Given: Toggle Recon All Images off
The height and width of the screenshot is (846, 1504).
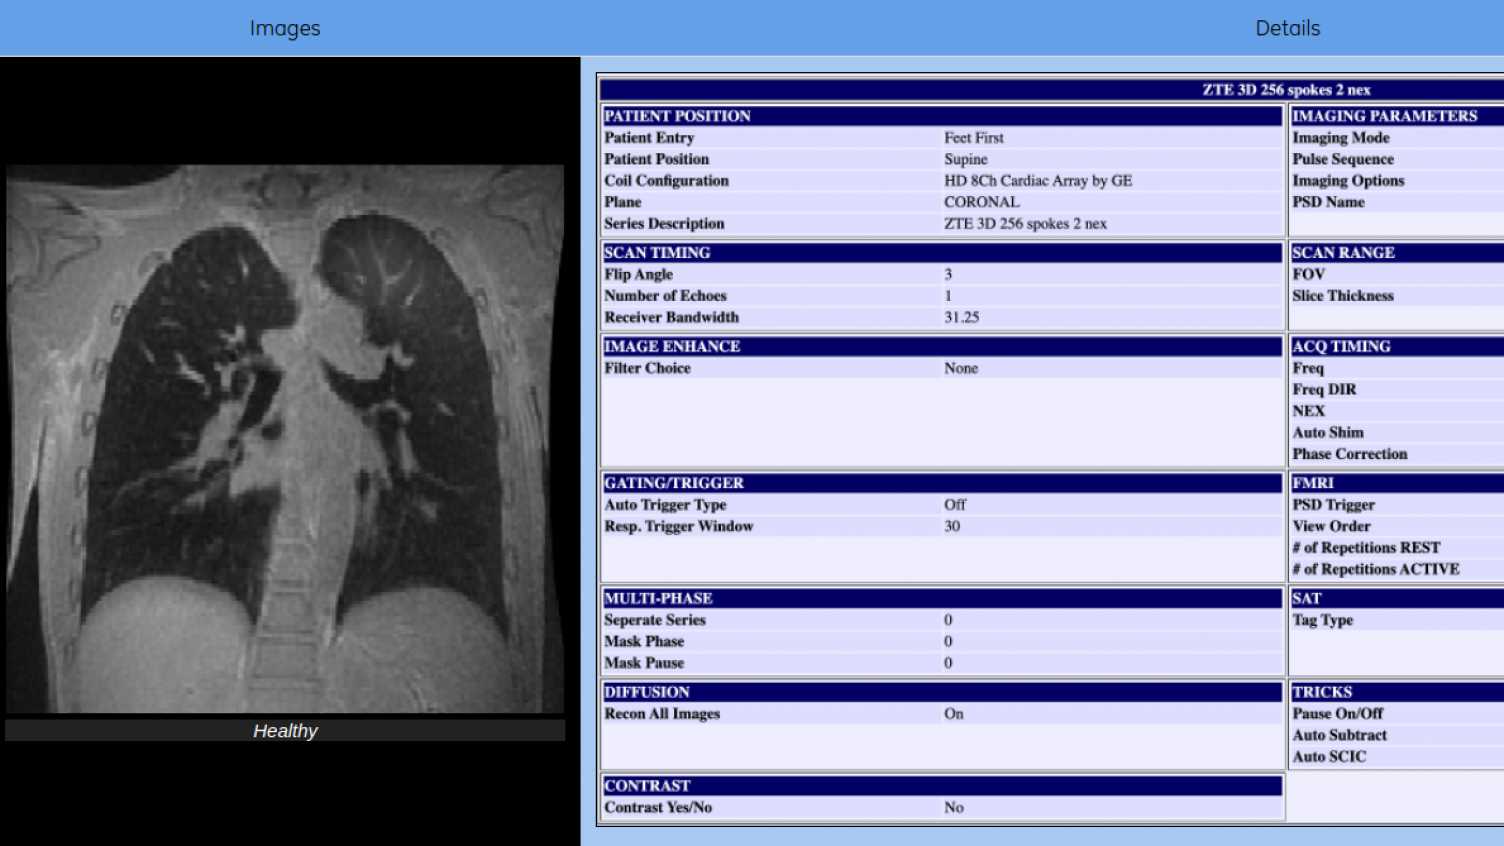Looking at the screenshot, I should tap(952, 714).
